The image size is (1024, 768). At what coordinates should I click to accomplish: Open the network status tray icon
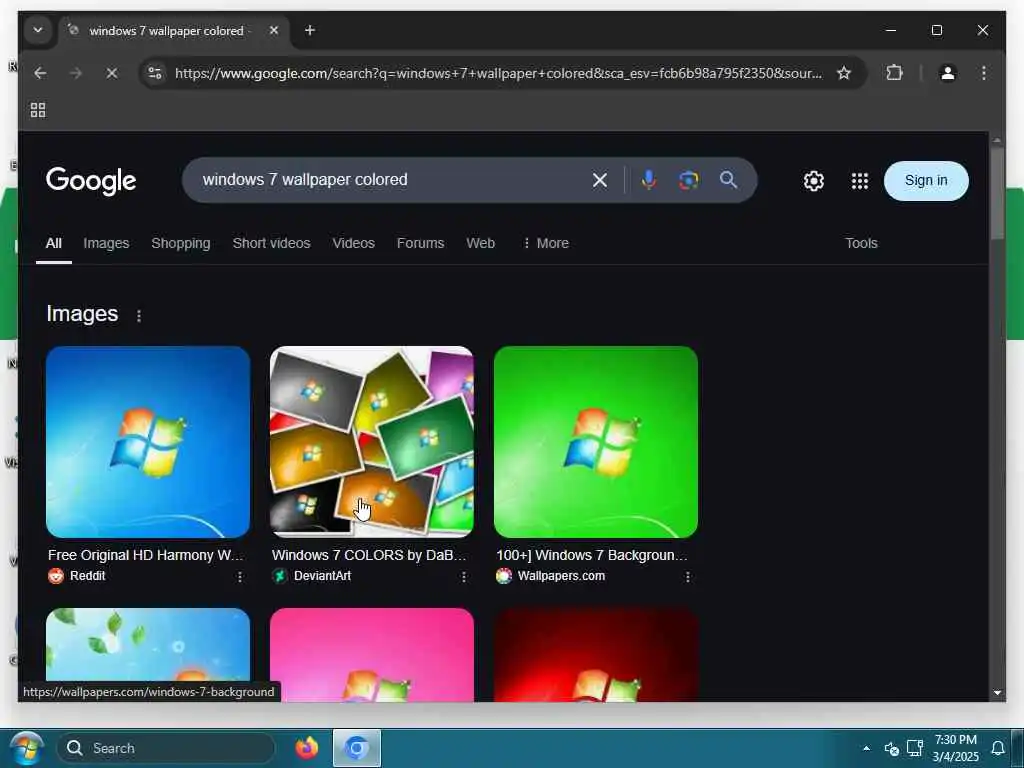coord(915,748)
